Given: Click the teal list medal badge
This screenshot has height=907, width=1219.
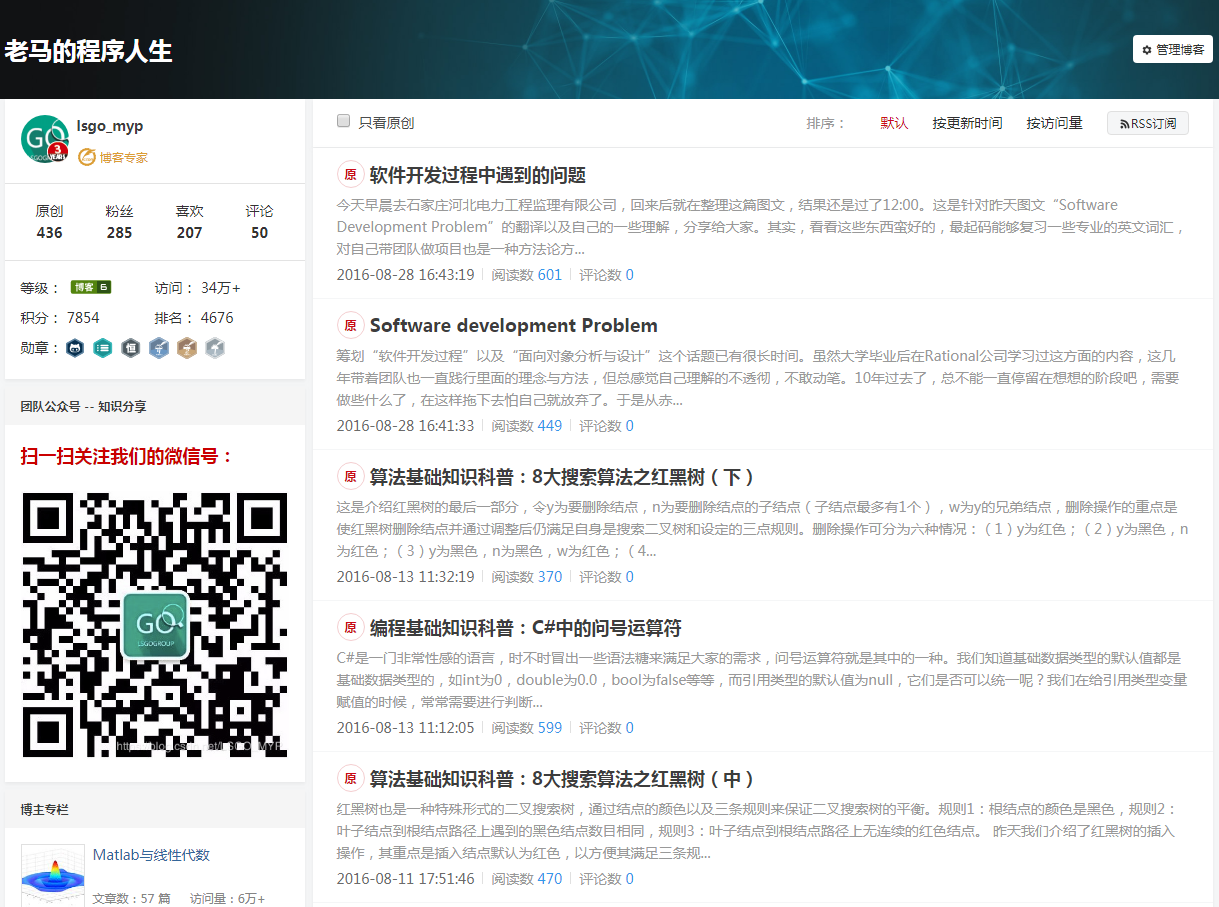Looking at the screenshot, I should [x=102, y=348].
